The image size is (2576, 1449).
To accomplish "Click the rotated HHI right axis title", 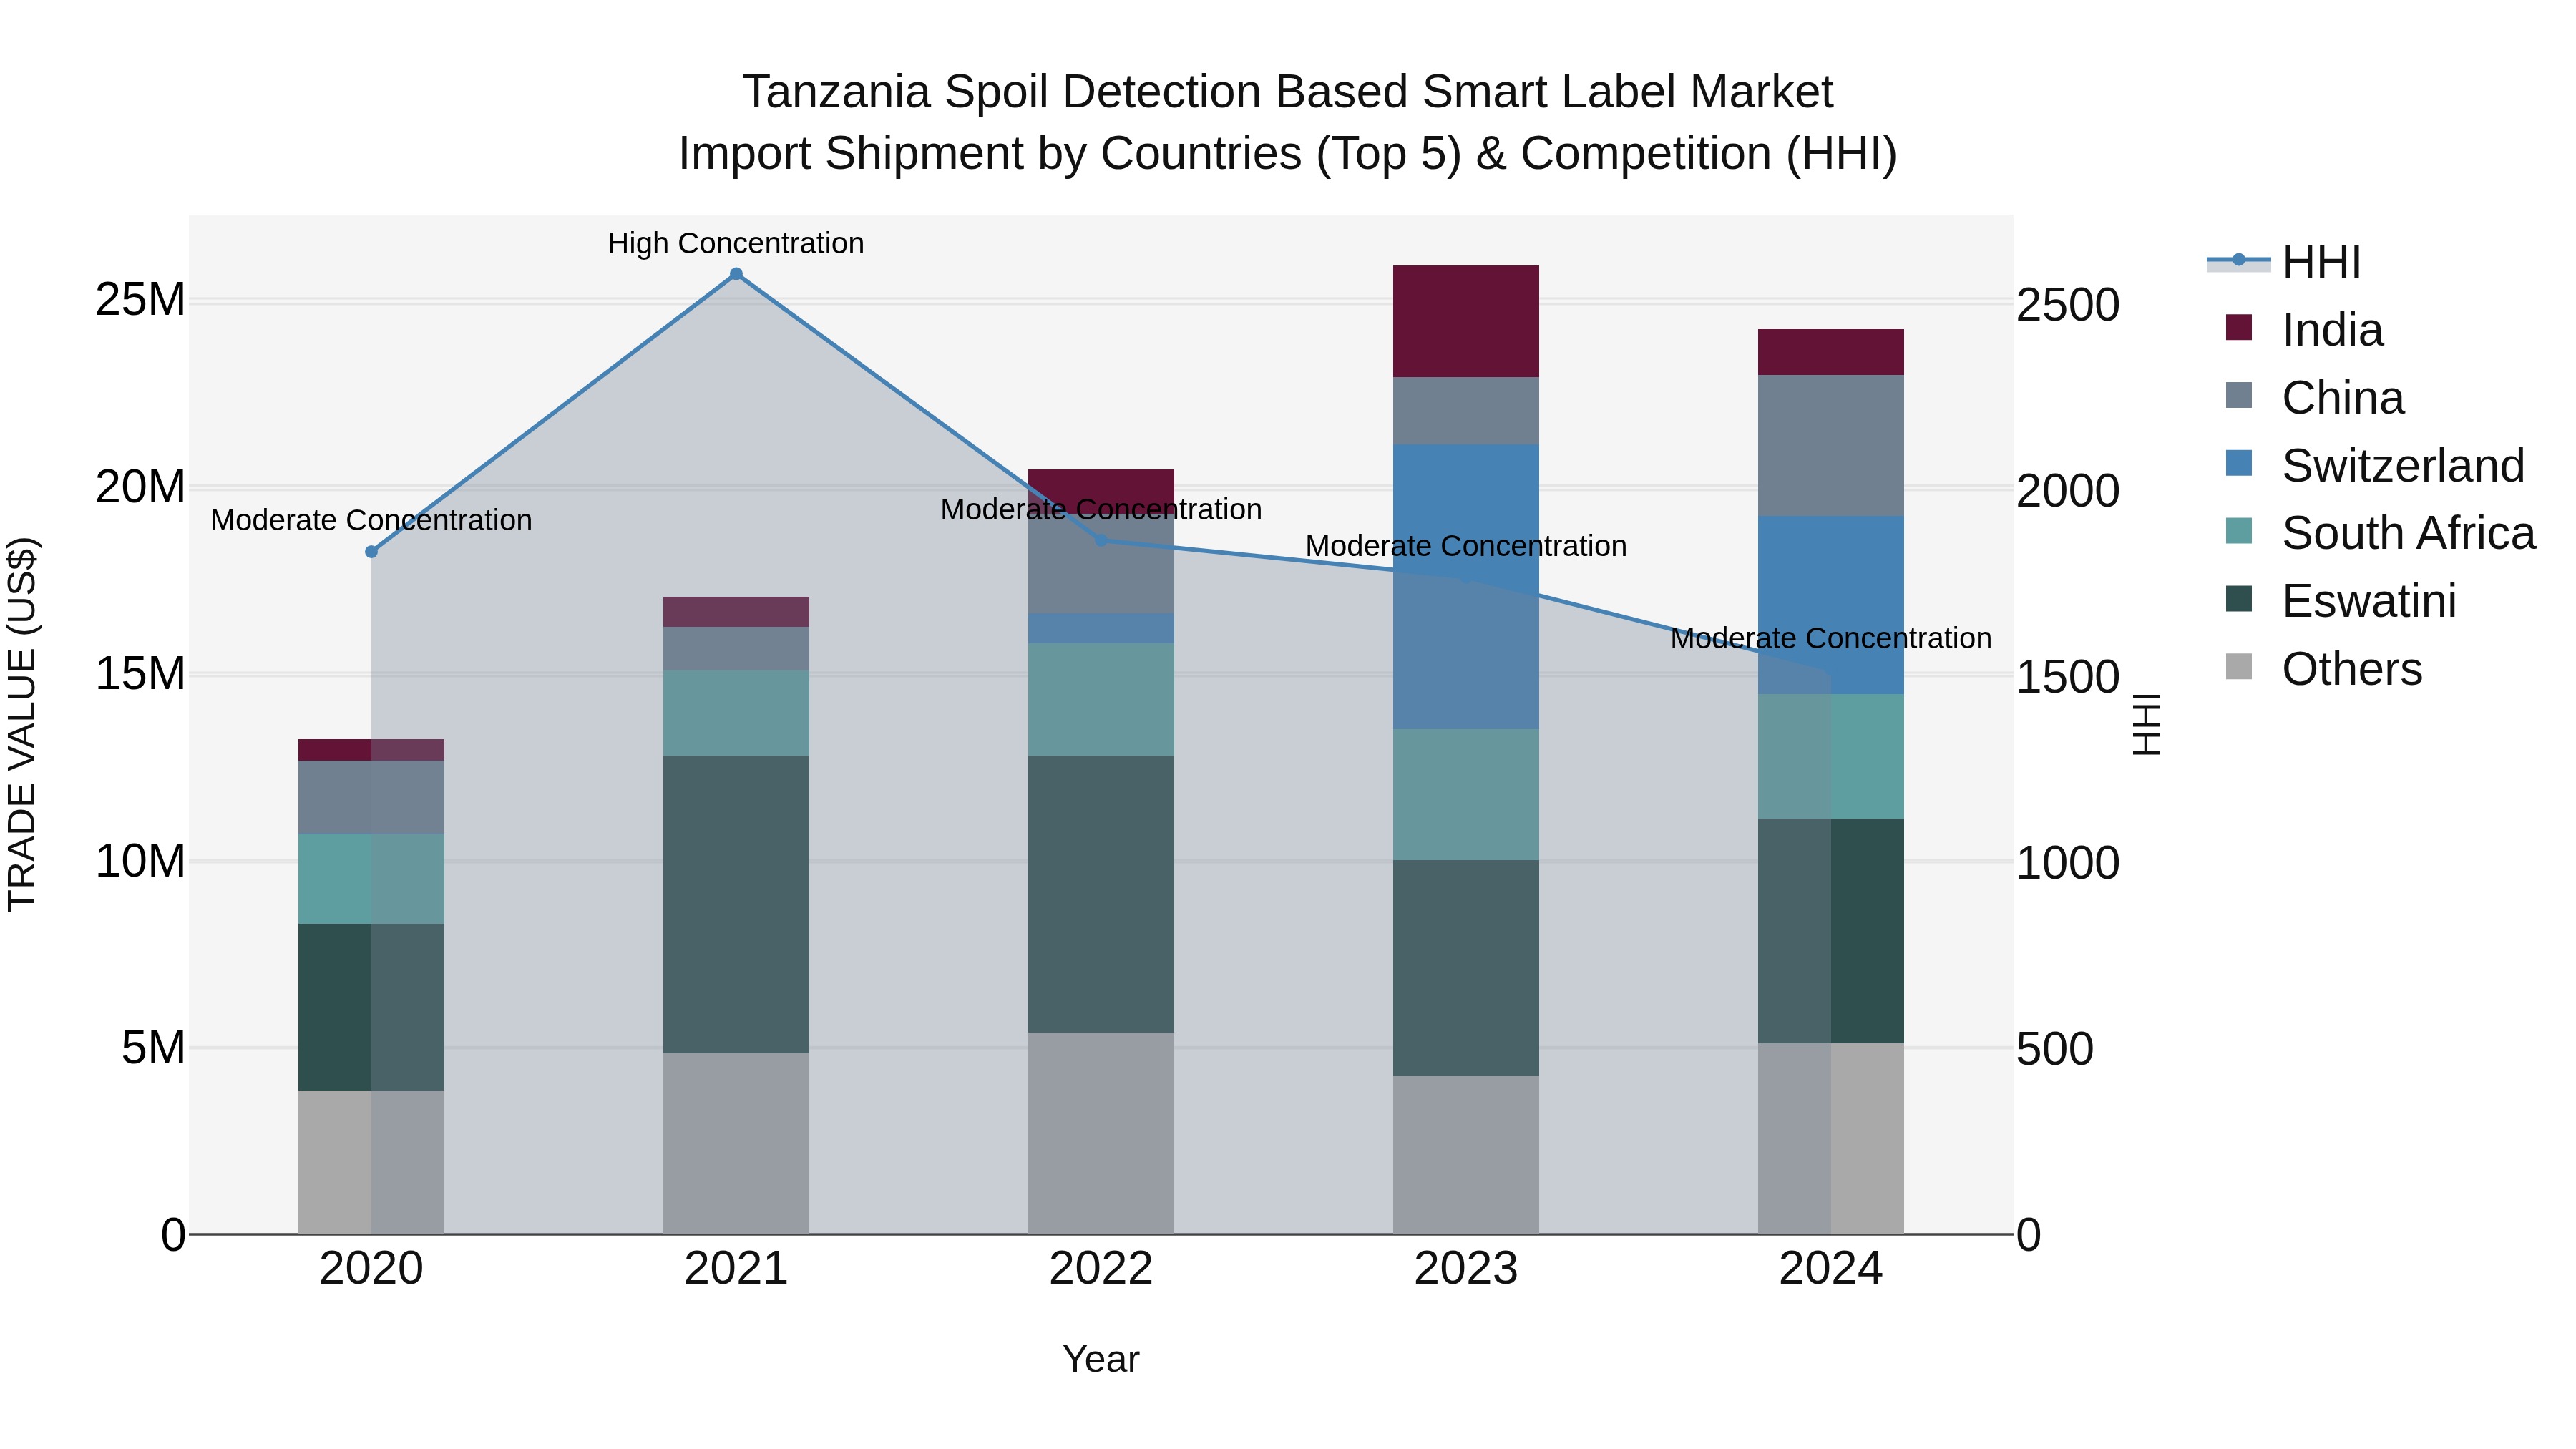I will point(2146,724).
